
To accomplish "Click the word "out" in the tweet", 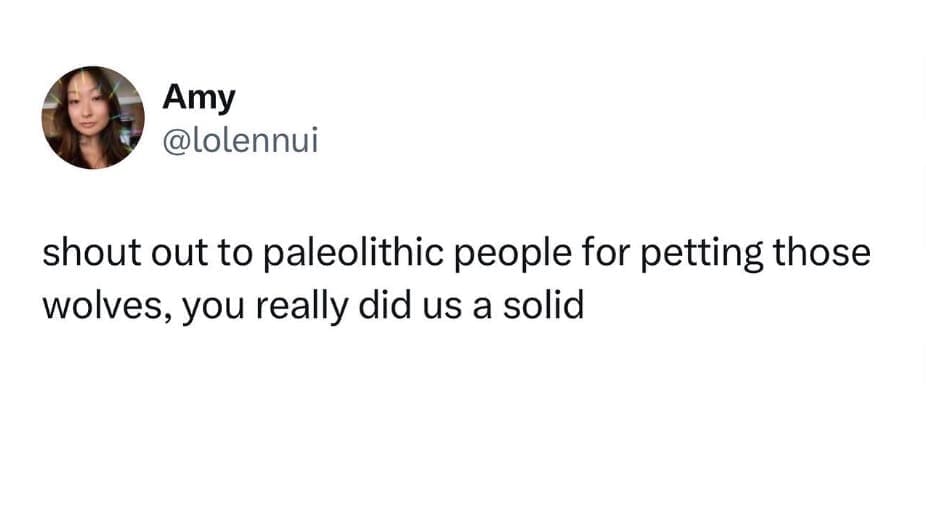I will [x=174, y=254].
